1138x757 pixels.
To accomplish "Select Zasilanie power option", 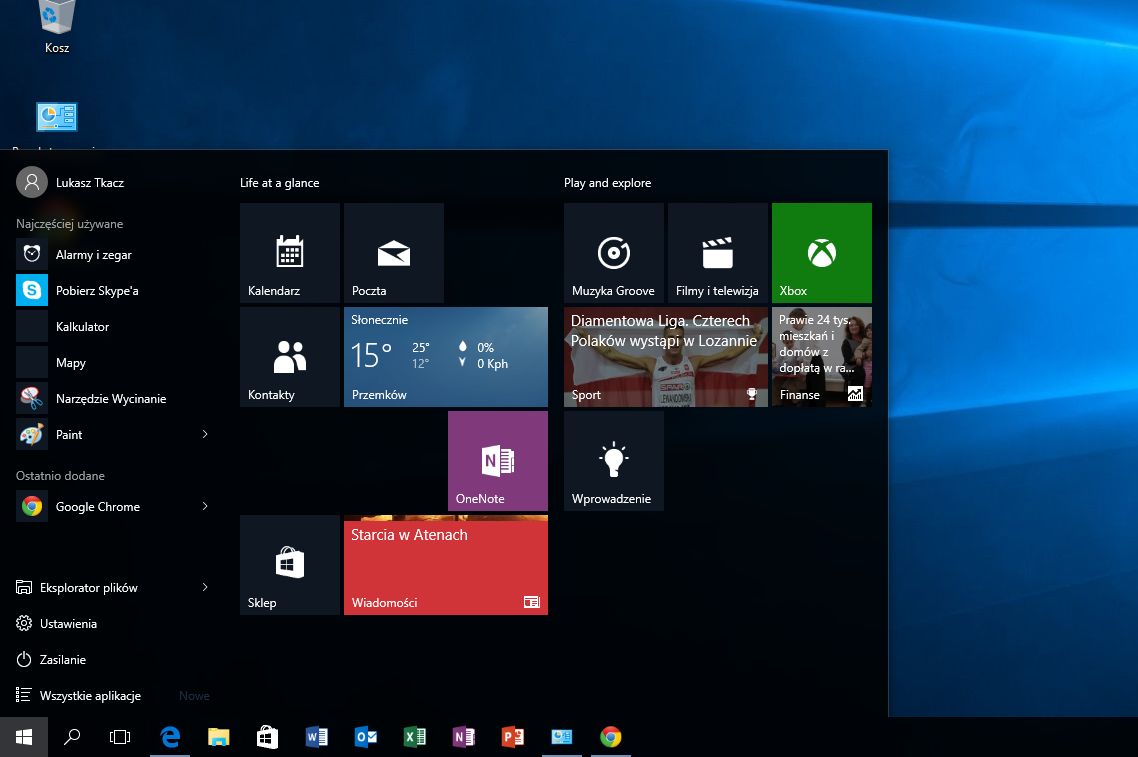I will point(62,660).
